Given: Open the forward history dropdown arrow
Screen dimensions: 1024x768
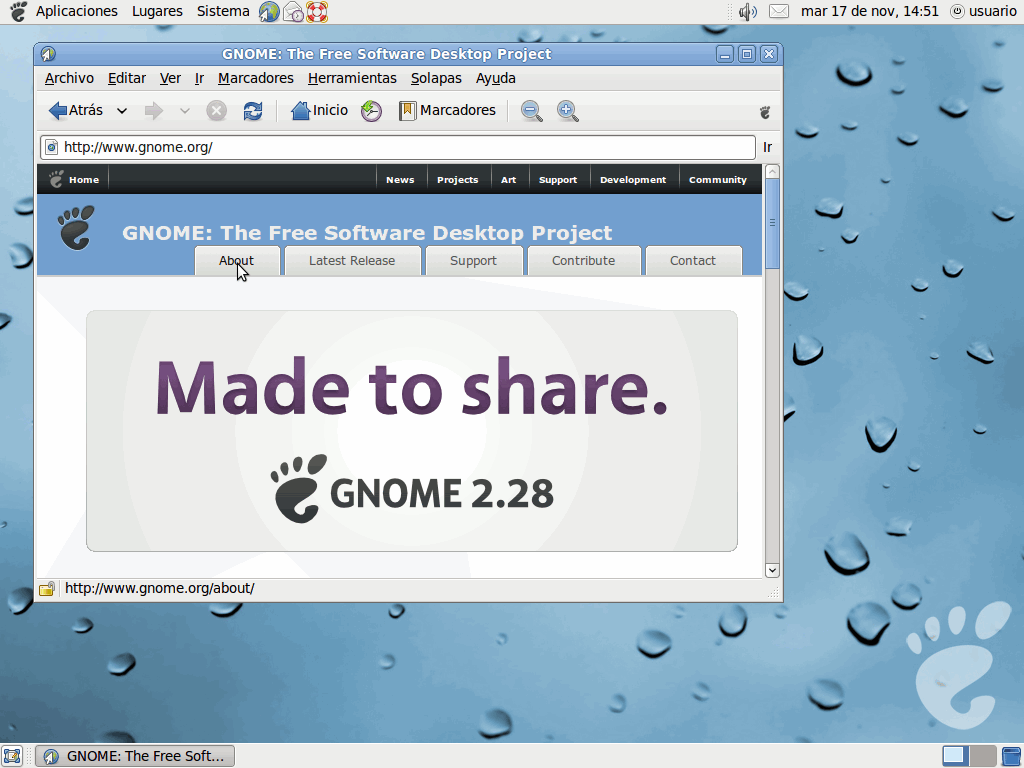Looking at the screenshot, I should click(x=185, y=110).
